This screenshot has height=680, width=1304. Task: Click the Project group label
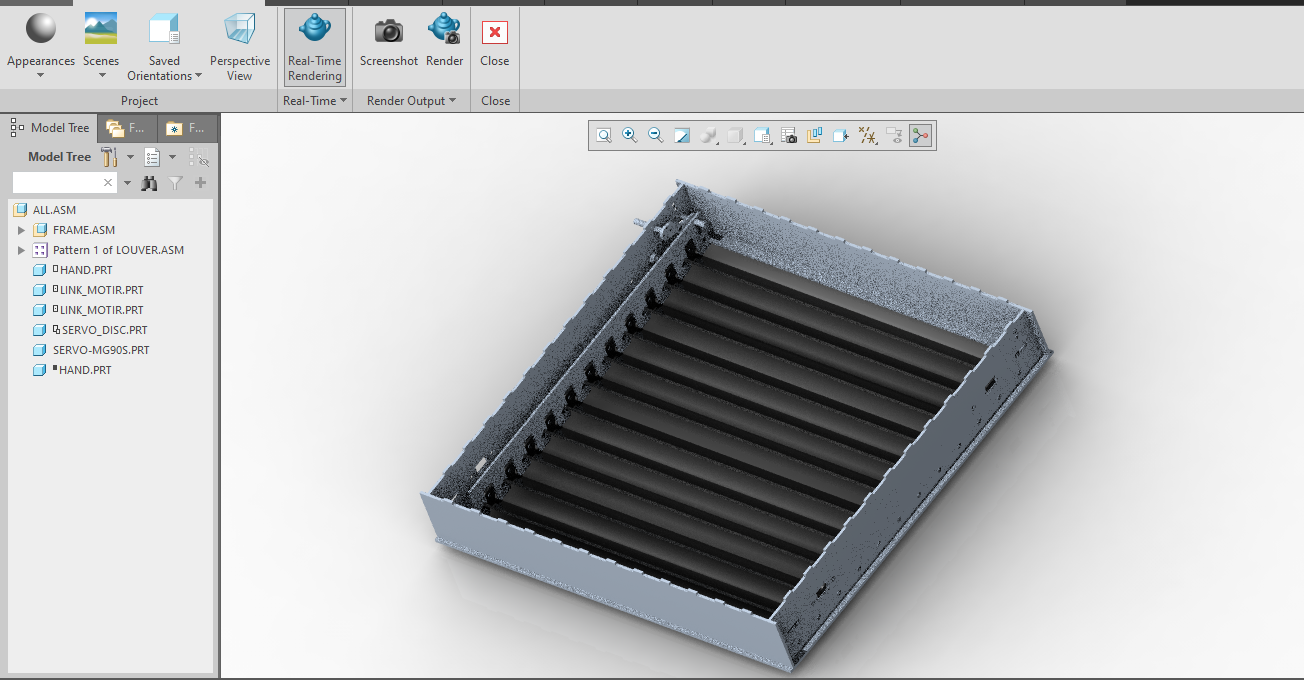tap(140, 101)
